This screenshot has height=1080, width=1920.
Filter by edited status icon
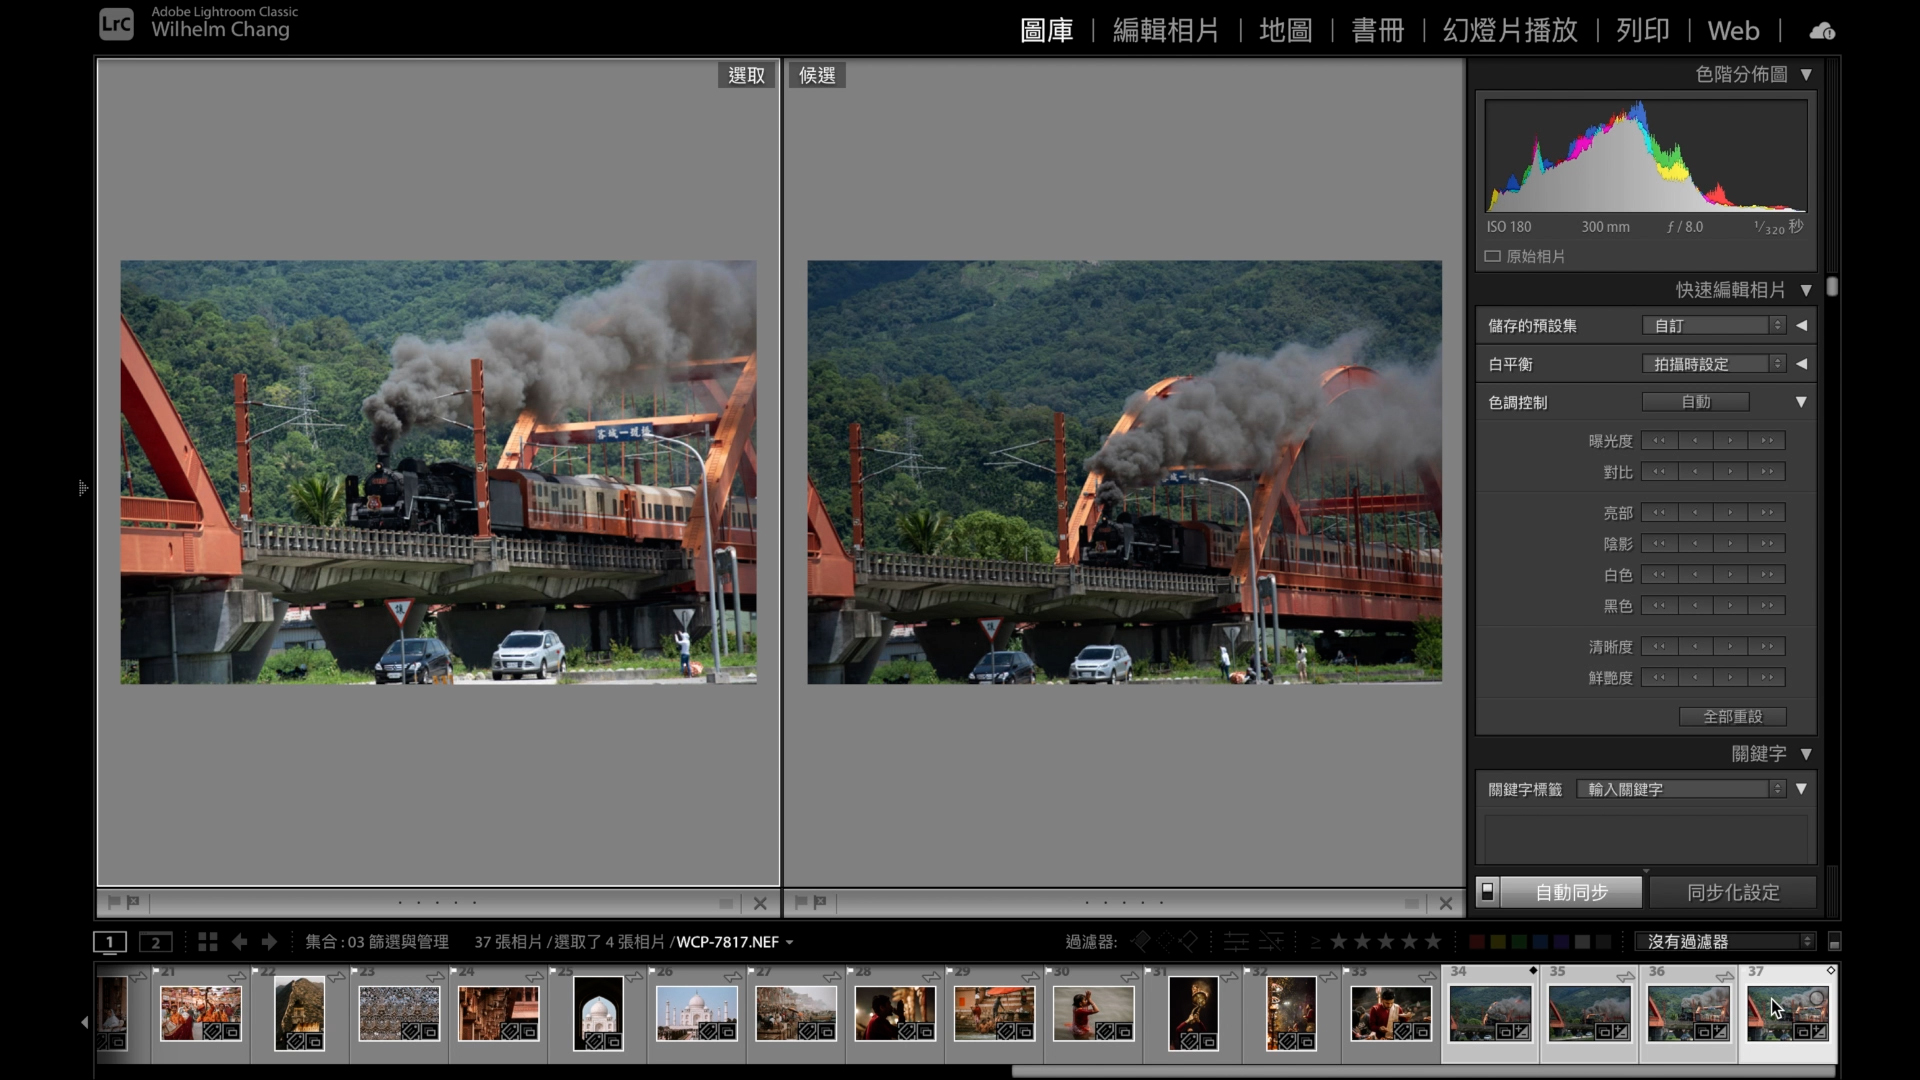tap(1236, 942)
